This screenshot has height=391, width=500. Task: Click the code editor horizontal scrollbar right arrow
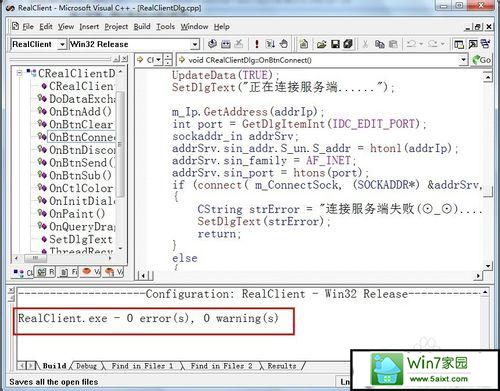point(479,276)
